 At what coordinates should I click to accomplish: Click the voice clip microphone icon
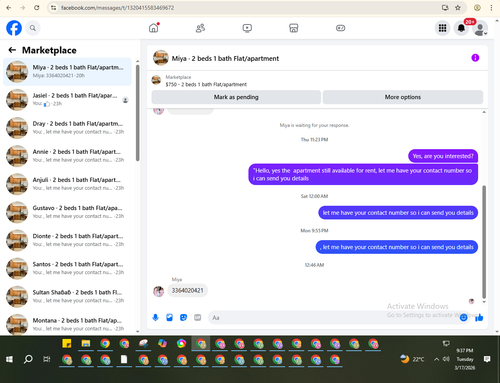tap(155, 317)
